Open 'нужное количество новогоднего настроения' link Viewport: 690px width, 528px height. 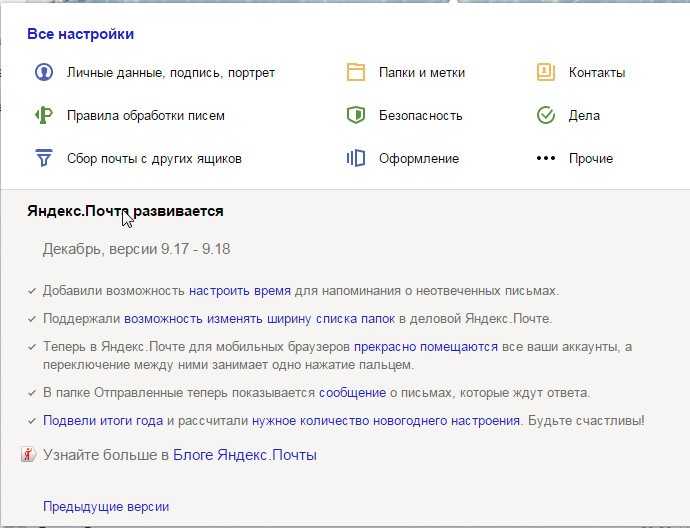pyautogui.click(x=386, y=421)
